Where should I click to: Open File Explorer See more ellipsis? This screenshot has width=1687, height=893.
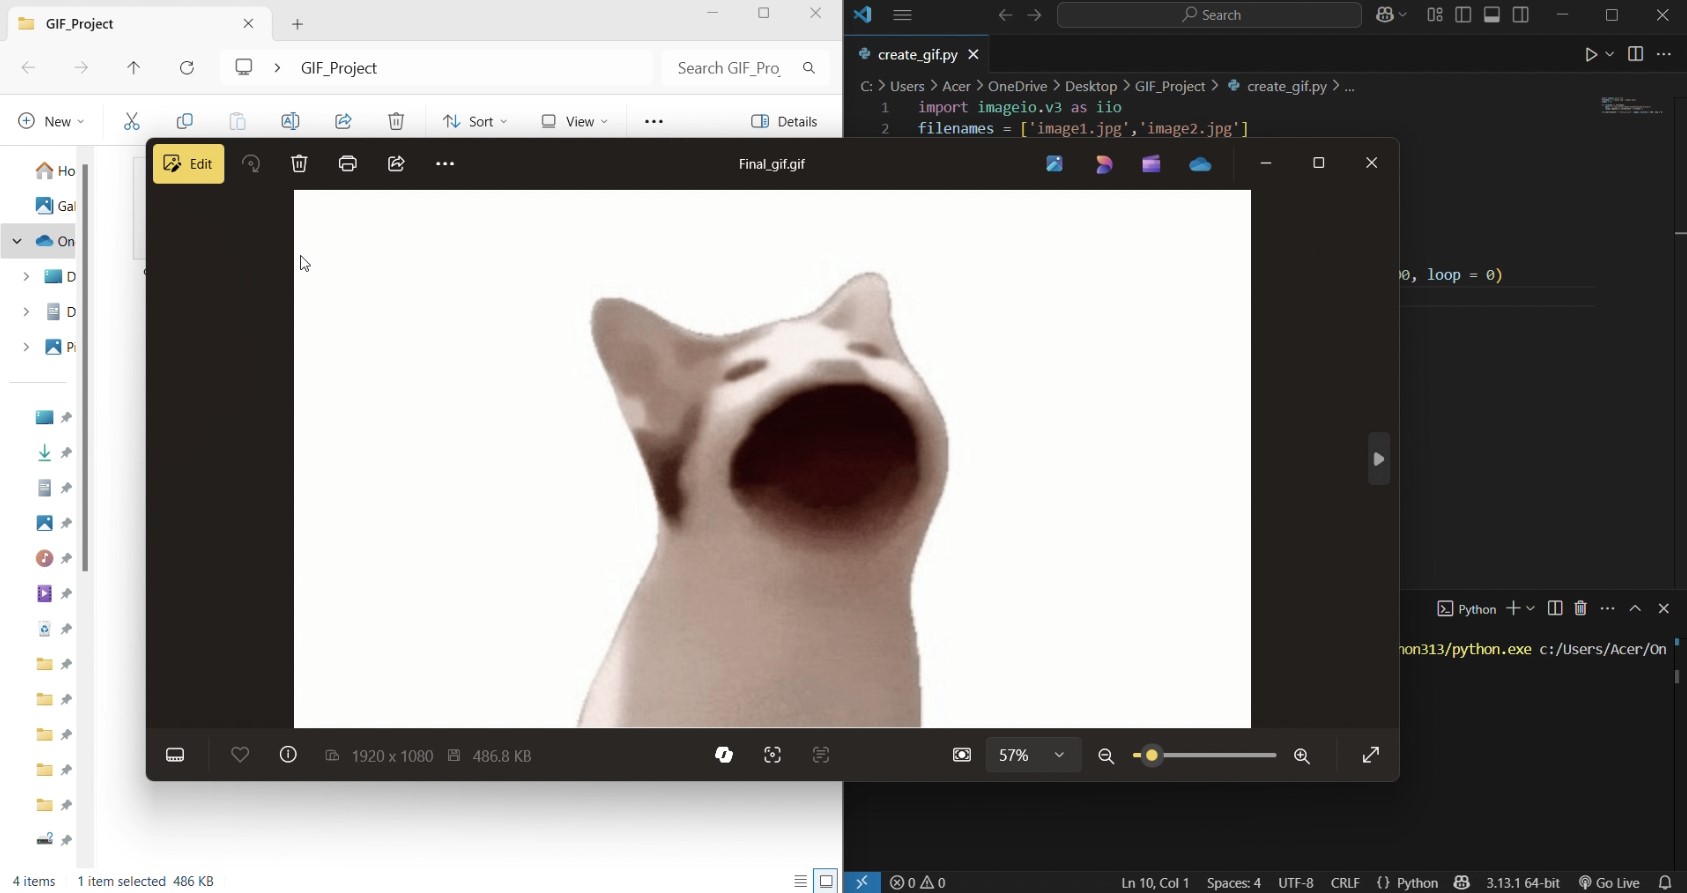(x=654, y=121)
